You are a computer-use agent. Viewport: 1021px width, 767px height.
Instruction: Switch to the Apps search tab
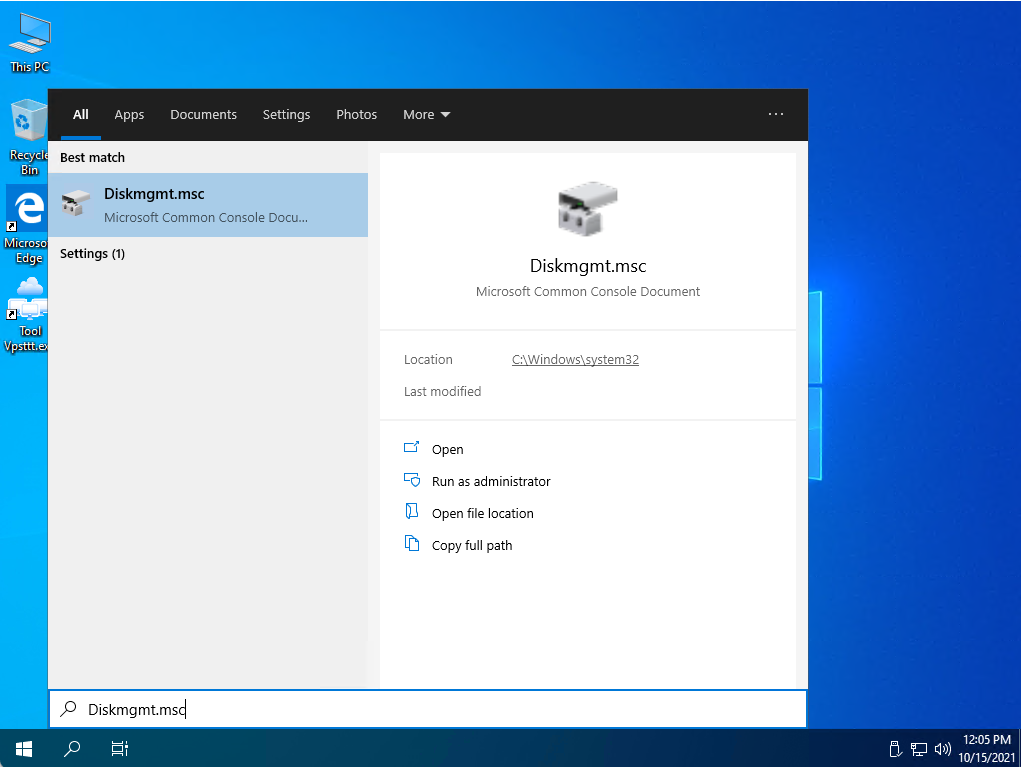click(x=129, y=114)
